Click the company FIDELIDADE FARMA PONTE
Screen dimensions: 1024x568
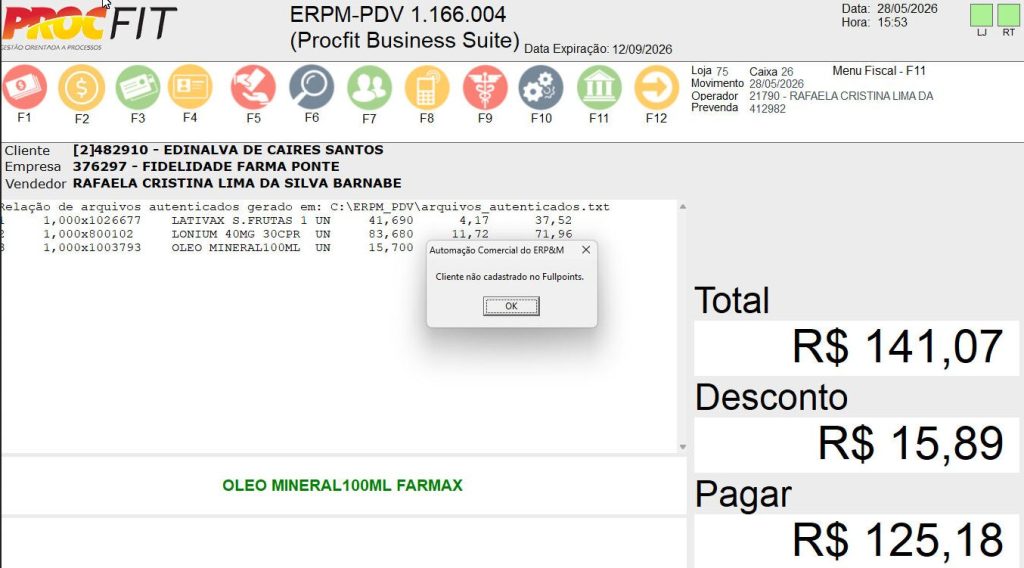(x=240, y=166)
